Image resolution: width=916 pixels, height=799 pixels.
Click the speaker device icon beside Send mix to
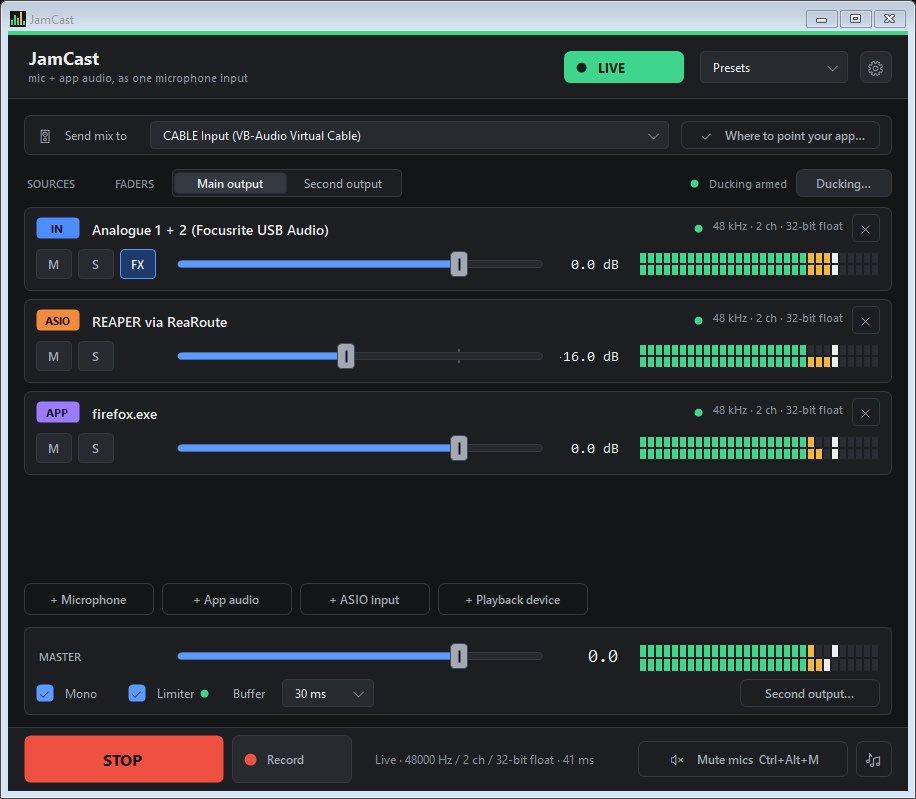(45, 136)
